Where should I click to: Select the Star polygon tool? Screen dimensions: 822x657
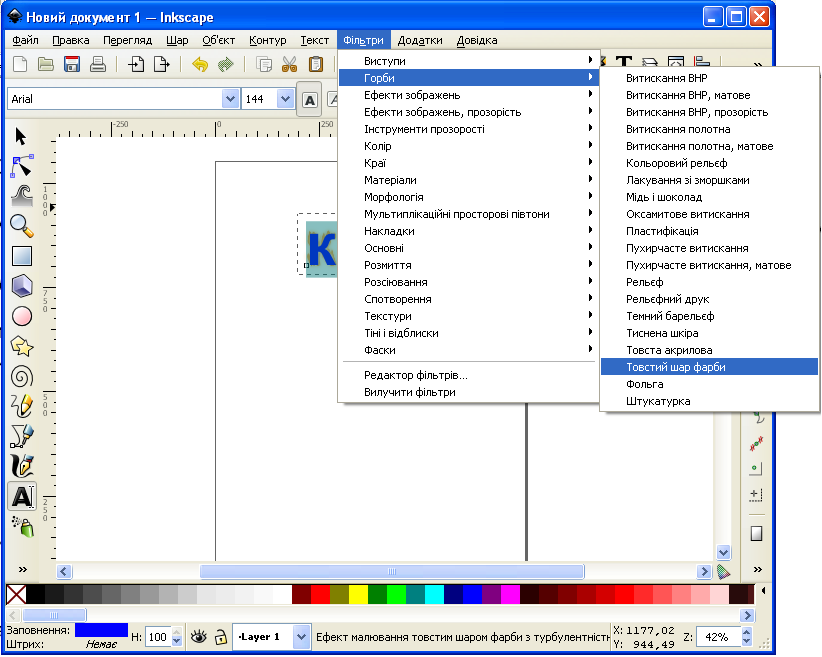click(21, 346)
